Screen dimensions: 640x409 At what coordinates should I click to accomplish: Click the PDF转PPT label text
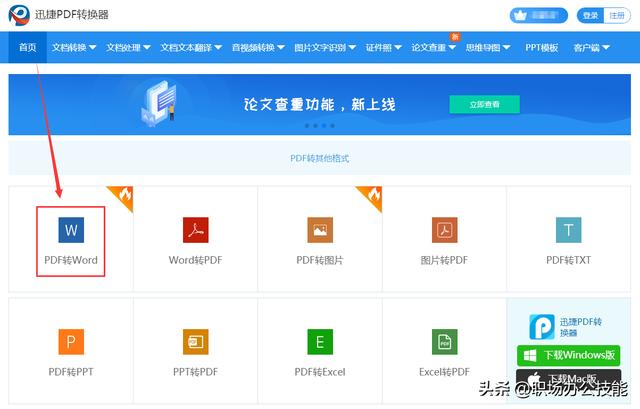[71, 372]
